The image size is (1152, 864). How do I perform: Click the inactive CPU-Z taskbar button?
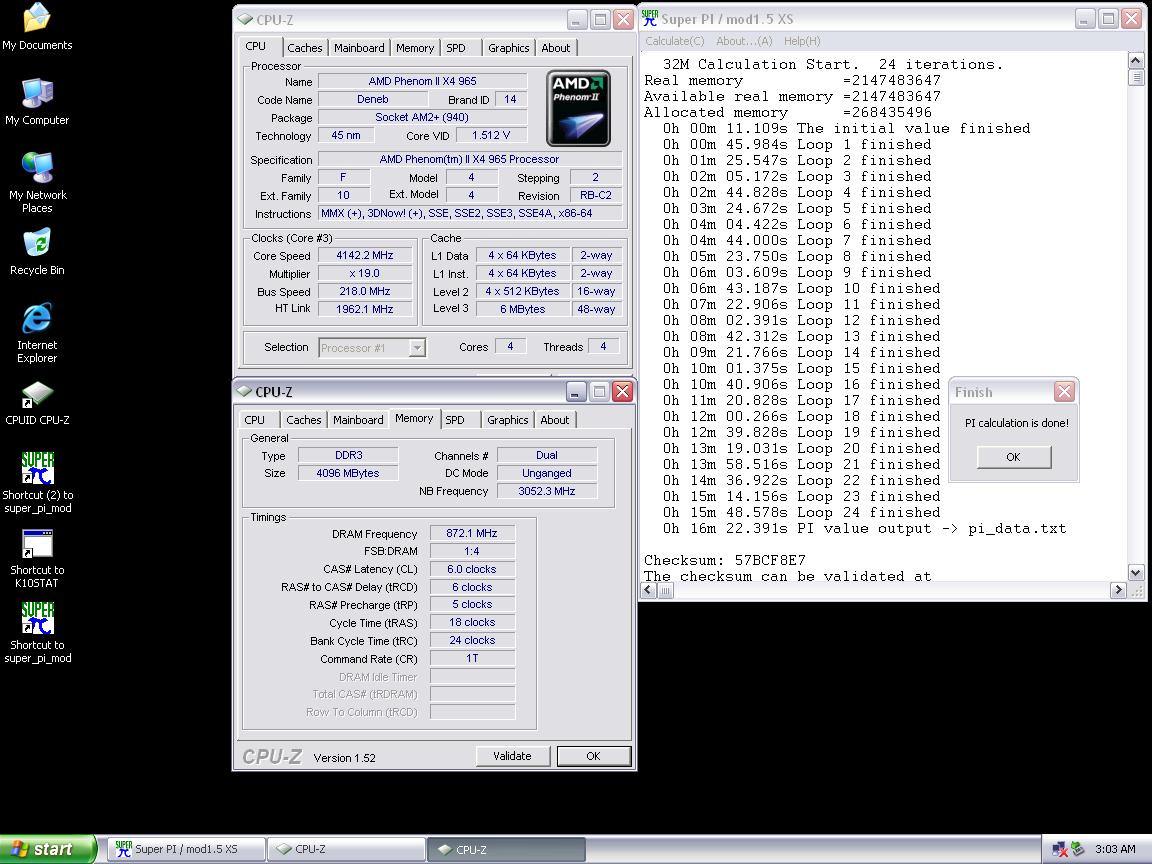pyautogui.click(x=347, y=849)
